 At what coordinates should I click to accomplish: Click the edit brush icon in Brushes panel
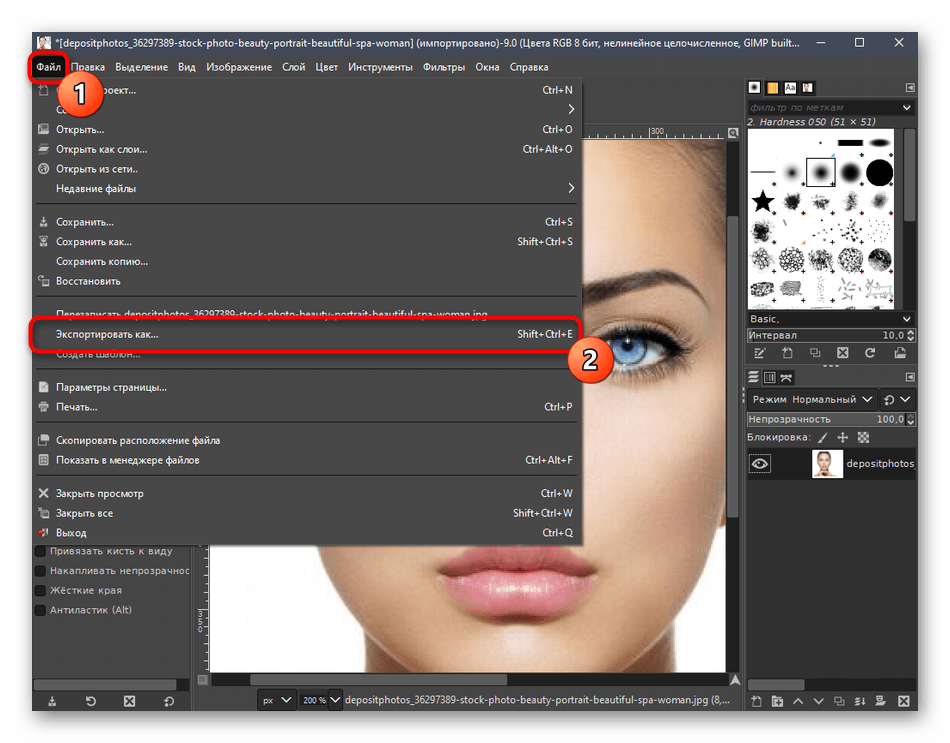point(760,353)
